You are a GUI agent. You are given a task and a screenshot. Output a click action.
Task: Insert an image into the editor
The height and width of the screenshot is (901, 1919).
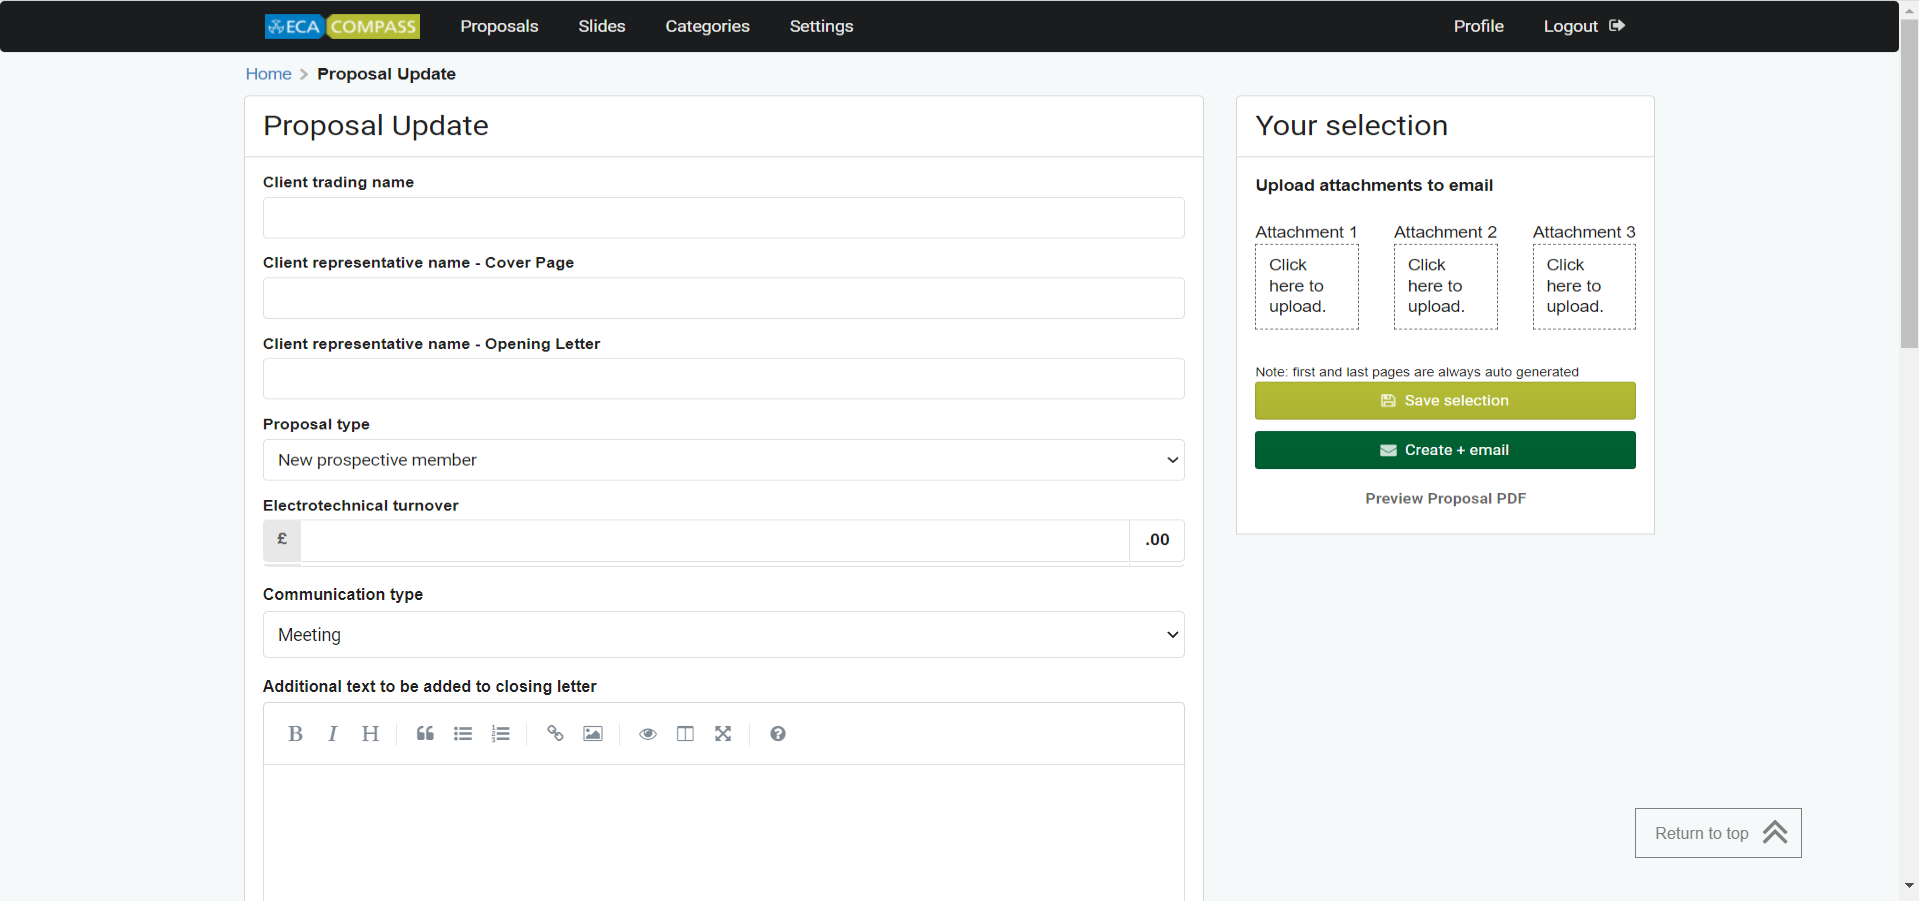coord(592,733)
